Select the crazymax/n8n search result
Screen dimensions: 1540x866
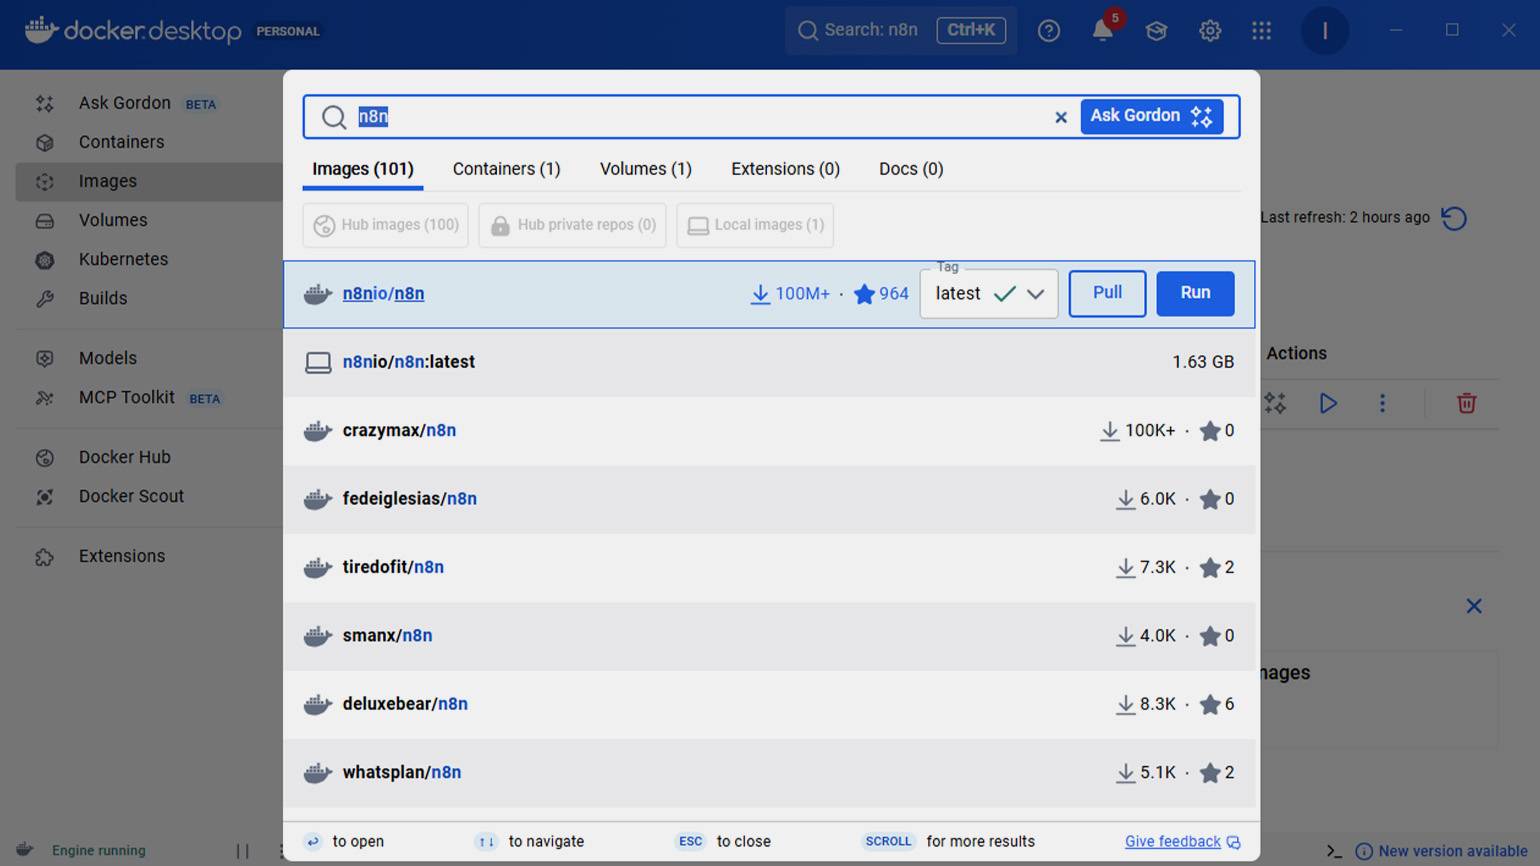tap(399, 431)
